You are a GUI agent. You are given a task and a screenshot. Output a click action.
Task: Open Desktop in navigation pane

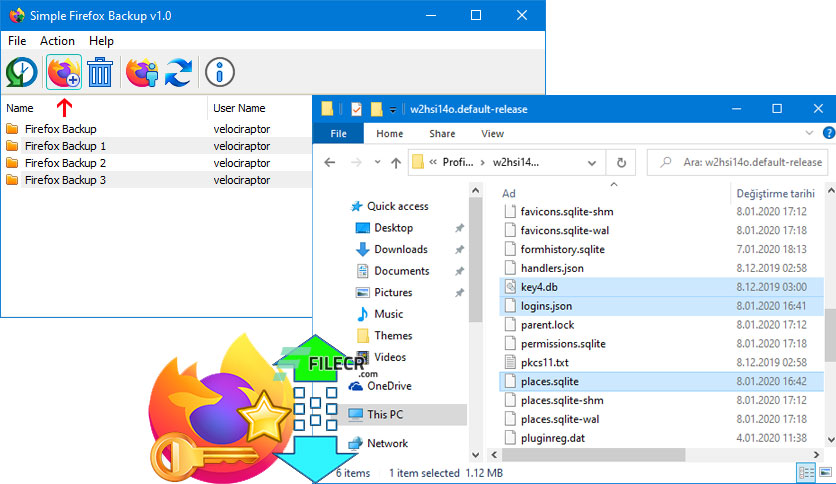[393, 228]
